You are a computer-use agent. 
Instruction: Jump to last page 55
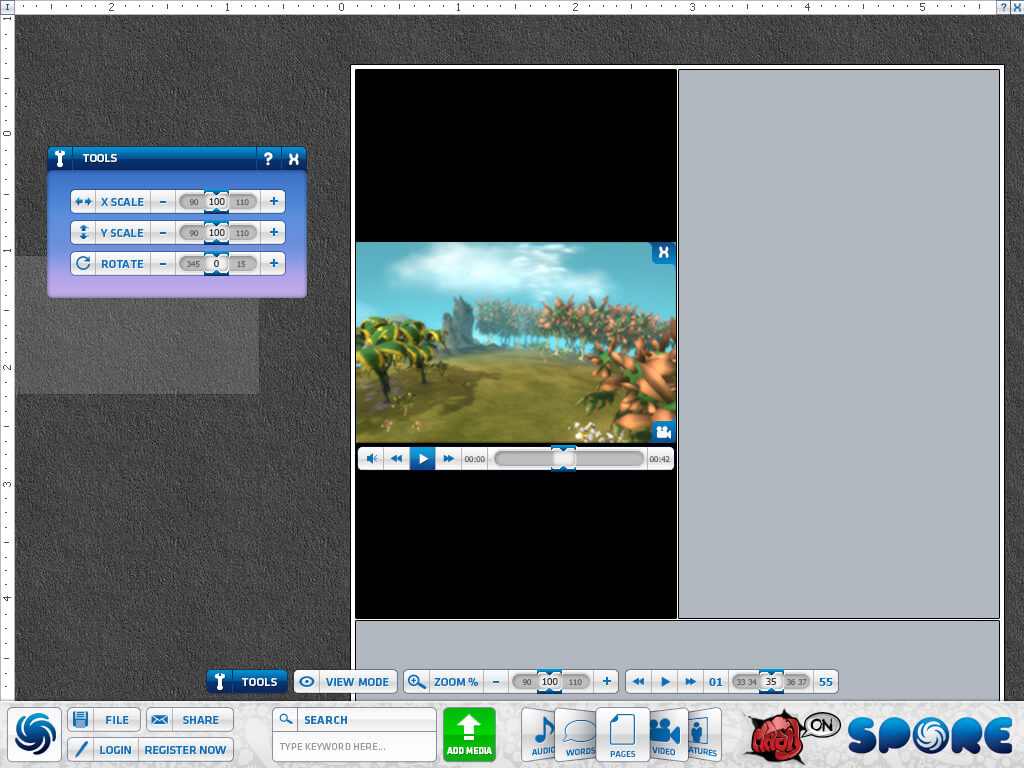coord(825,682)
